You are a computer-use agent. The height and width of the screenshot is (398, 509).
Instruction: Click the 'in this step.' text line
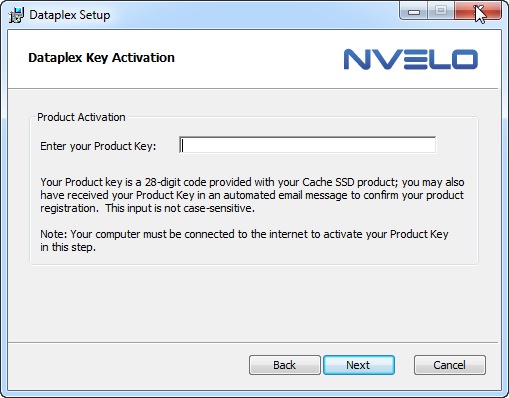point(68,247)
